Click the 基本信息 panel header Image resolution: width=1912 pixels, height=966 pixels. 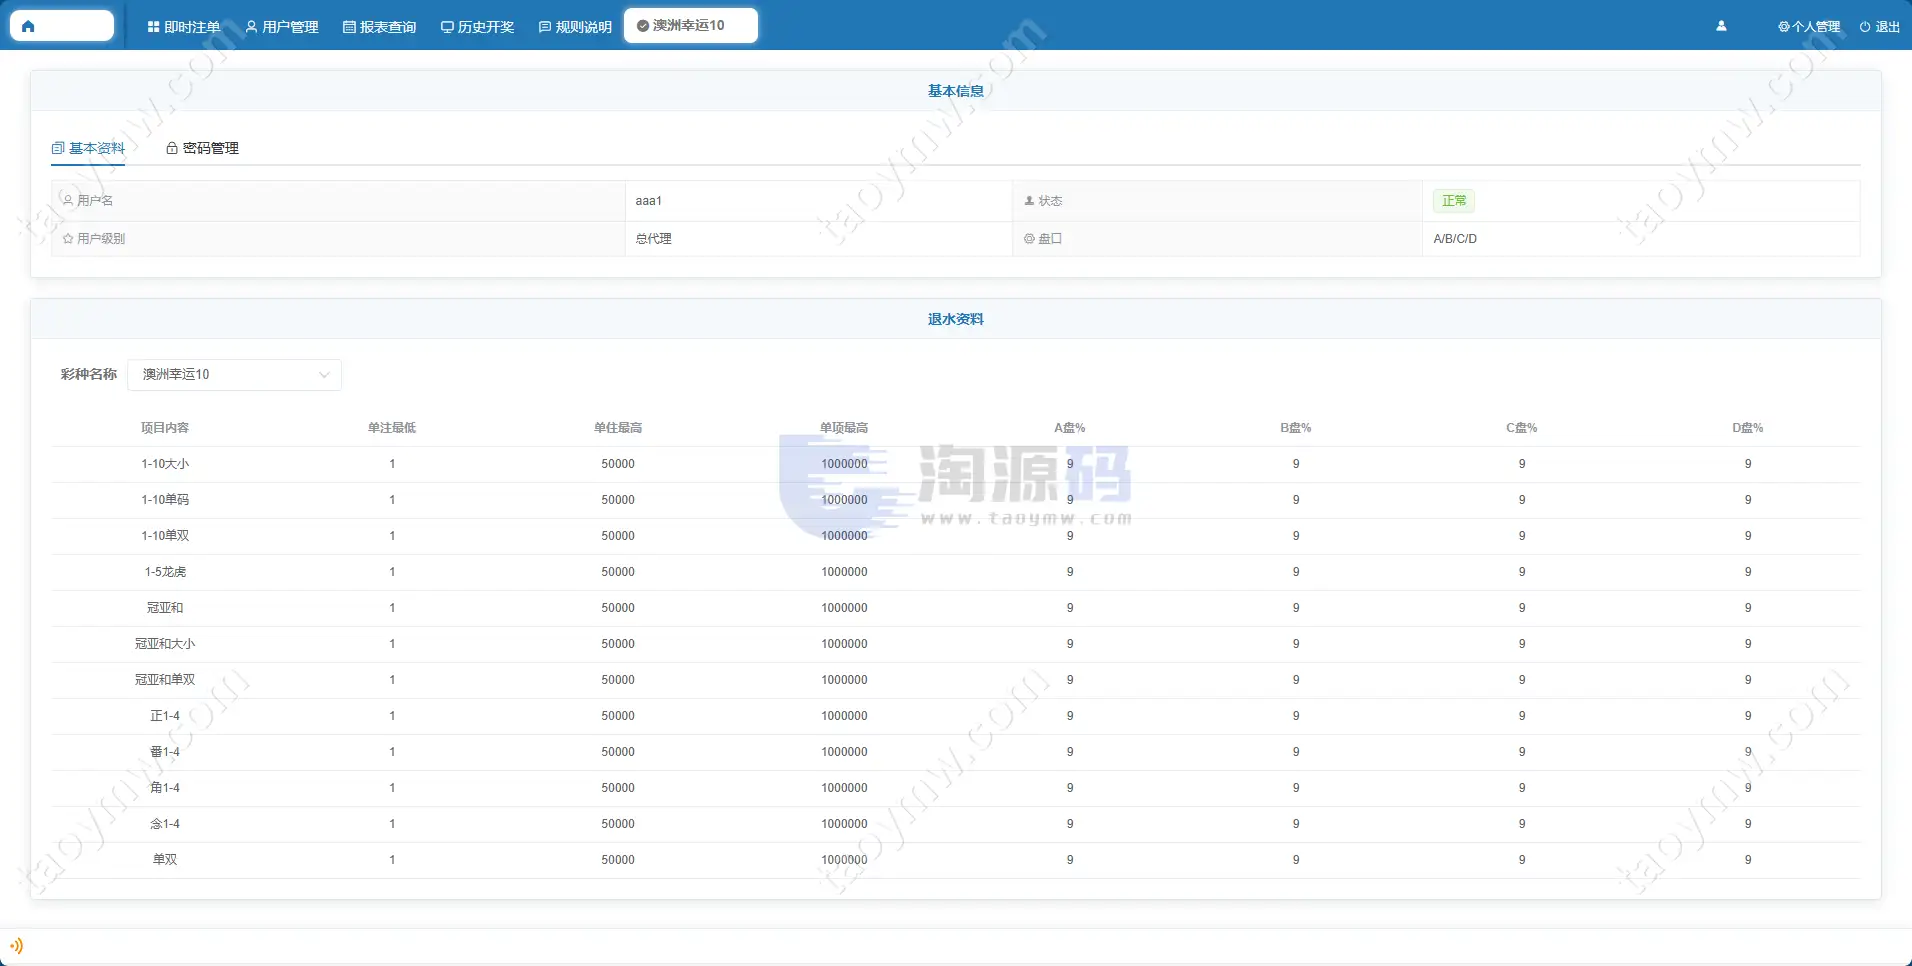(956, 91)
